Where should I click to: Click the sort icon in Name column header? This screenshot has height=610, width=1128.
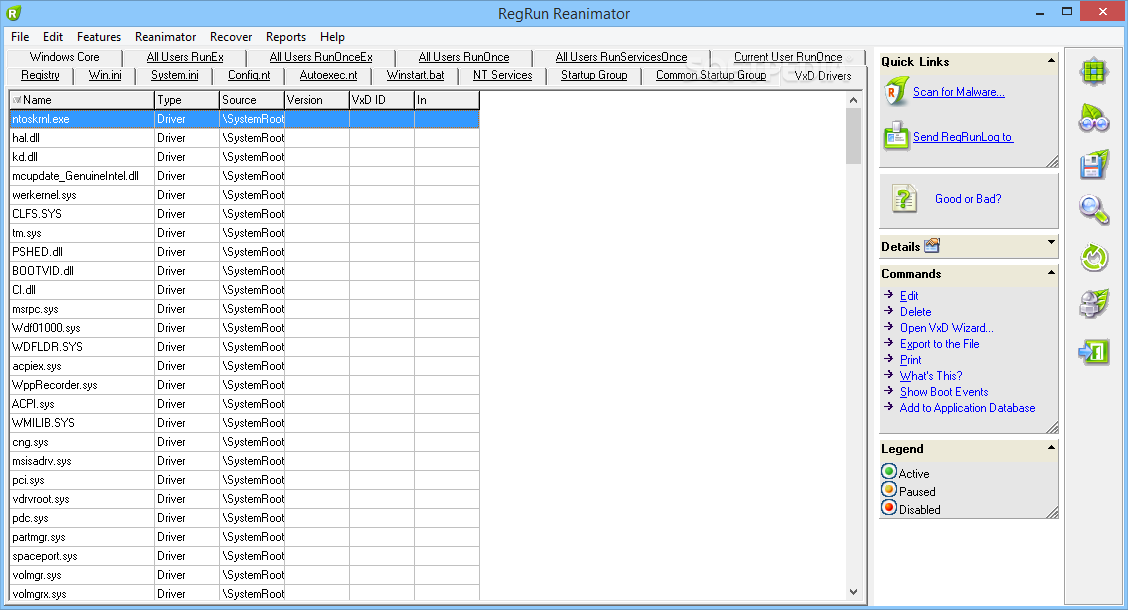point(17,100)
